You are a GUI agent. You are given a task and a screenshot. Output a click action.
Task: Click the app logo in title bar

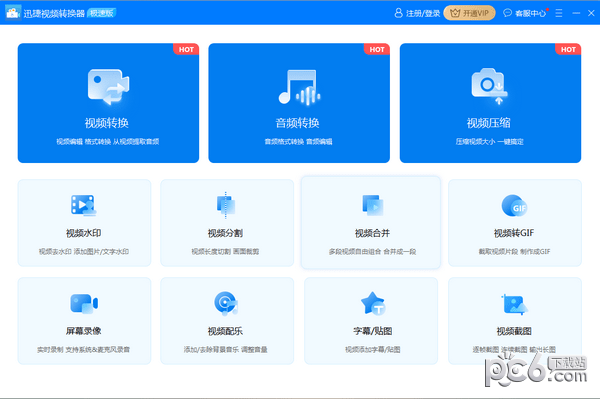[13, 13]
